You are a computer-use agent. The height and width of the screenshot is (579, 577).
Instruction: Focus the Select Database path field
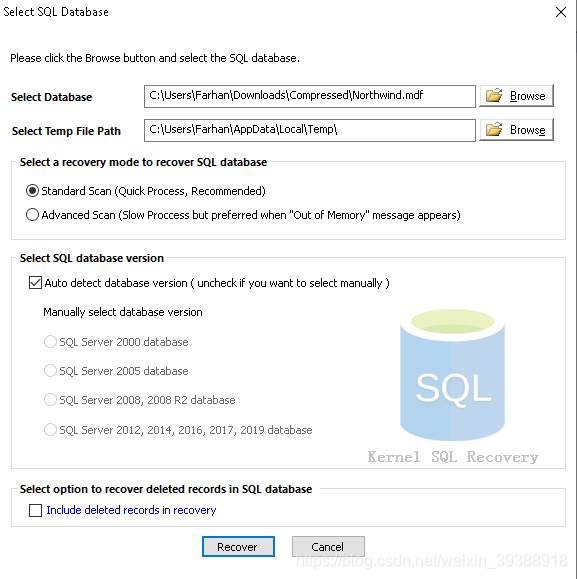pos(310,96)
